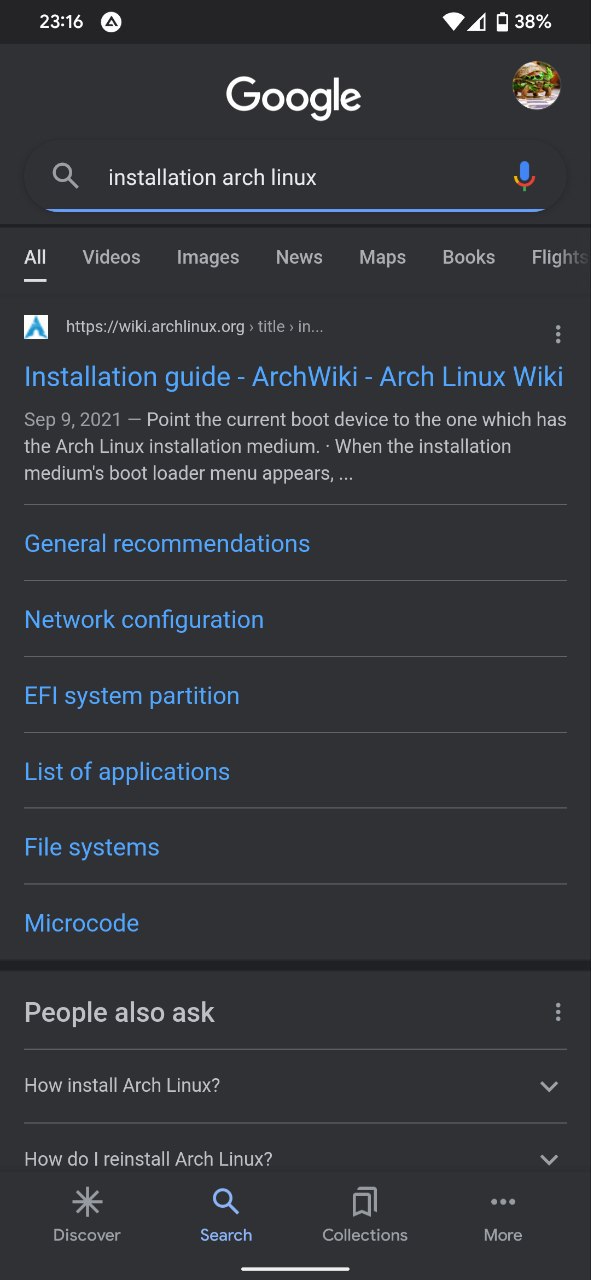Switch to the Images tab

(208, 257)
